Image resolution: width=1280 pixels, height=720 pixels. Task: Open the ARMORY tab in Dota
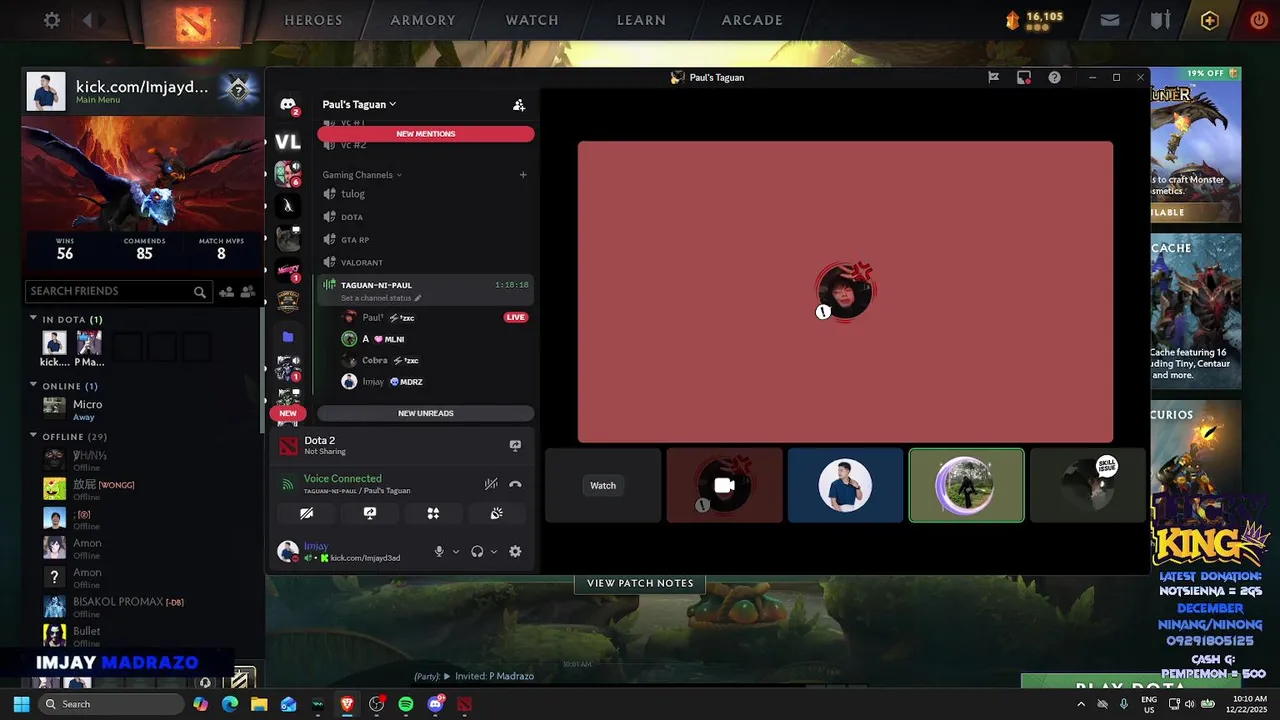click(x=423, y=20)
